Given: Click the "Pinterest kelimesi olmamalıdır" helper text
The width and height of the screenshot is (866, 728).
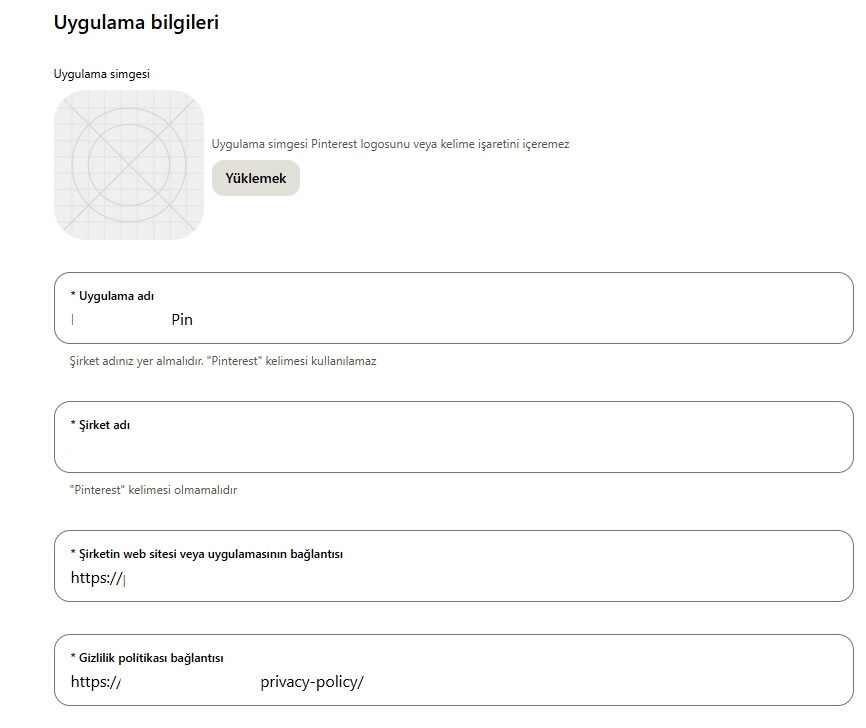Looking at the screenshot, I should point(153,490).
